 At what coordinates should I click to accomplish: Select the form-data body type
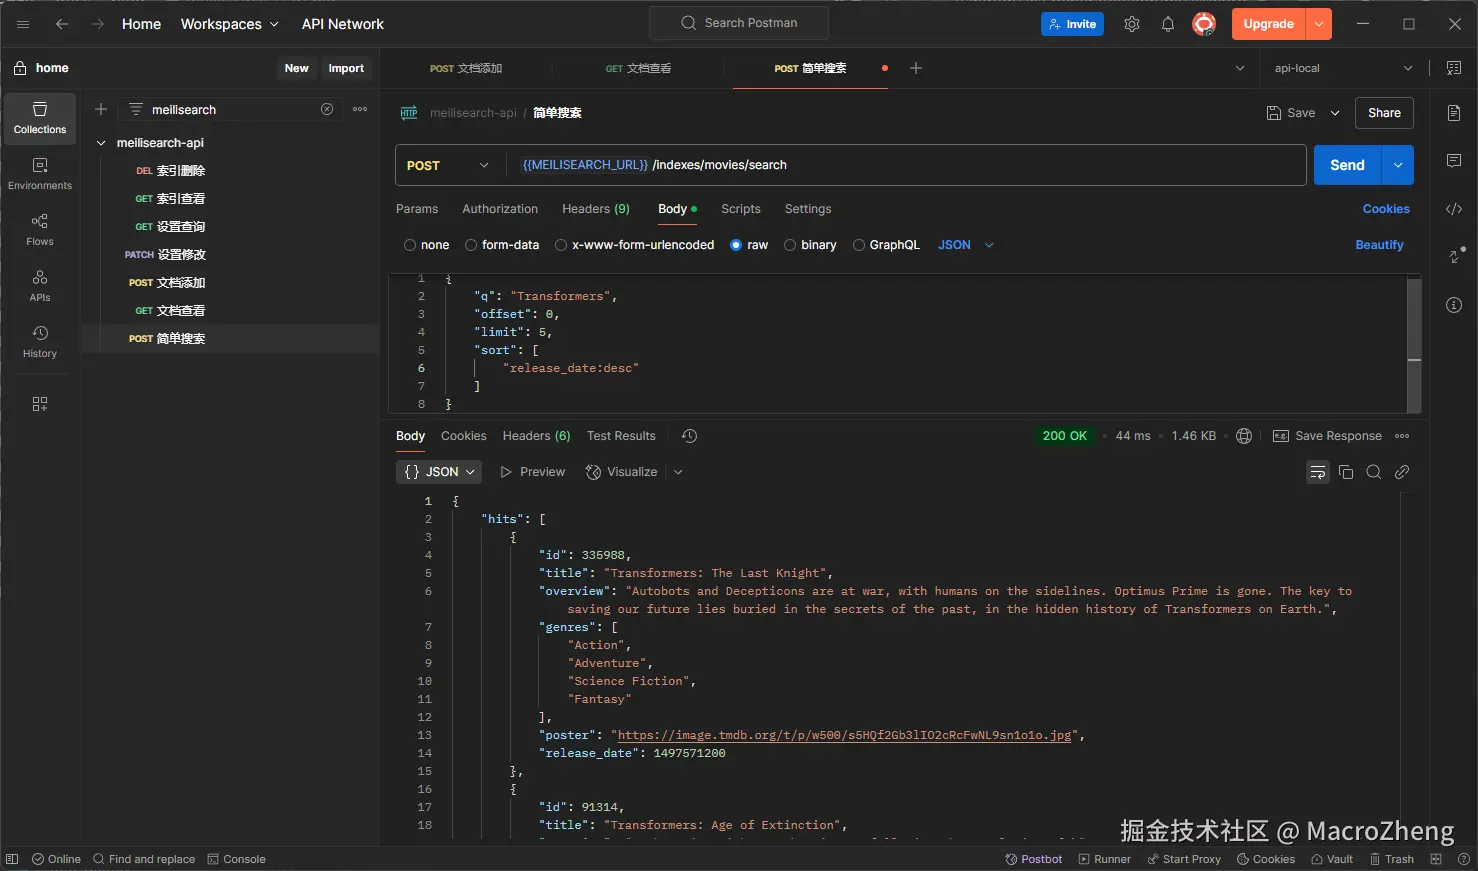(471, 245)
